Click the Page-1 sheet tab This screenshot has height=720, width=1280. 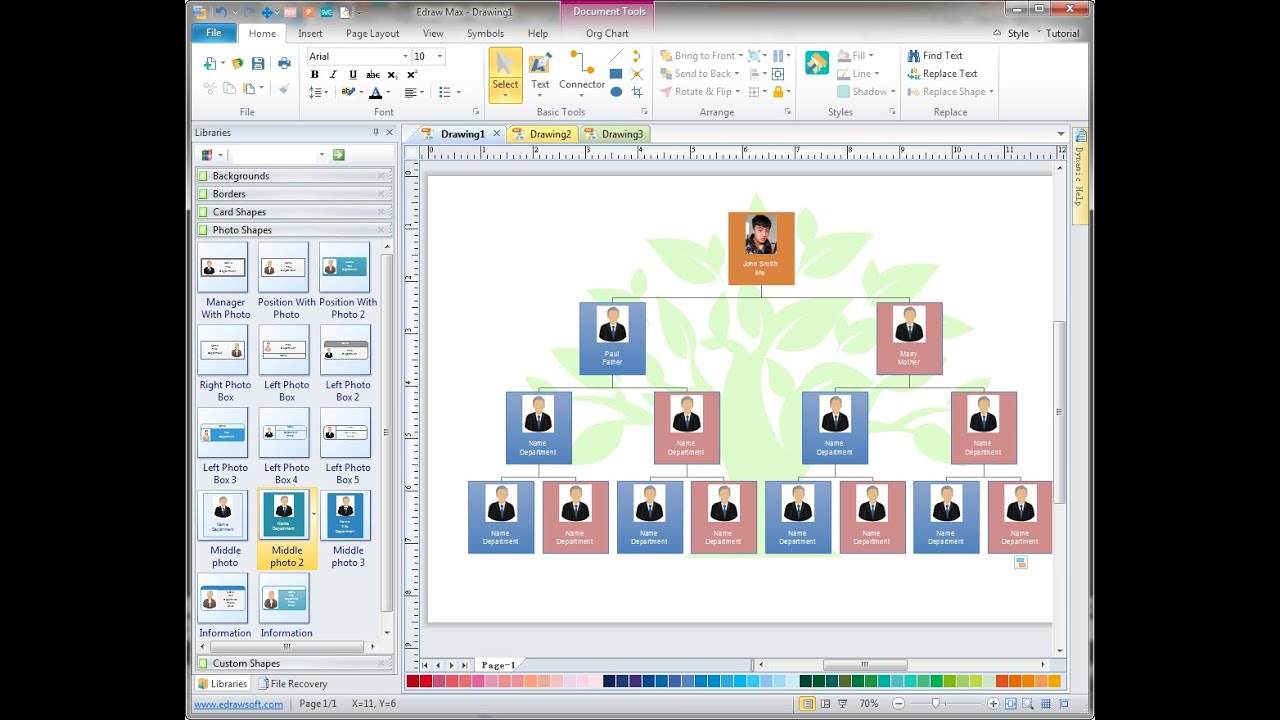point(498,665)
